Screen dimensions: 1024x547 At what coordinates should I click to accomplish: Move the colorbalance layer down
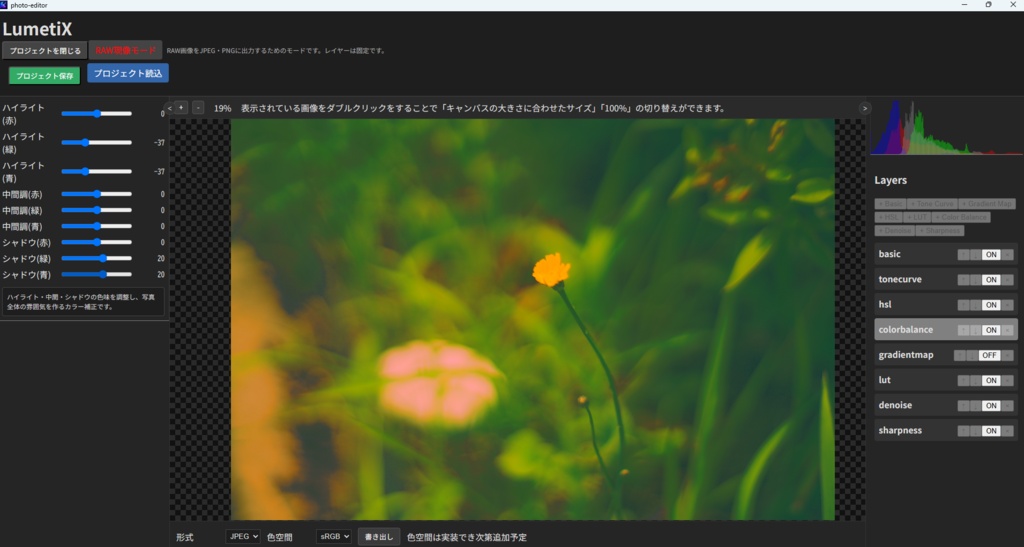(975, 330)
